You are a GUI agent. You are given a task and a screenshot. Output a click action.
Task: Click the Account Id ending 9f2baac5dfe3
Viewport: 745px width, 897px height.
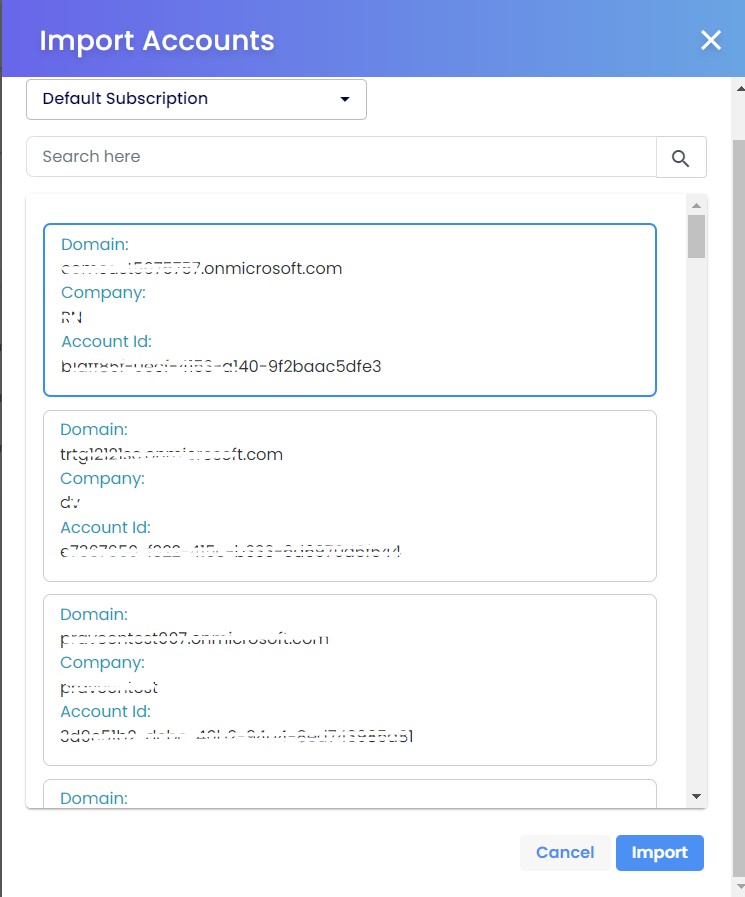[221, 366]
